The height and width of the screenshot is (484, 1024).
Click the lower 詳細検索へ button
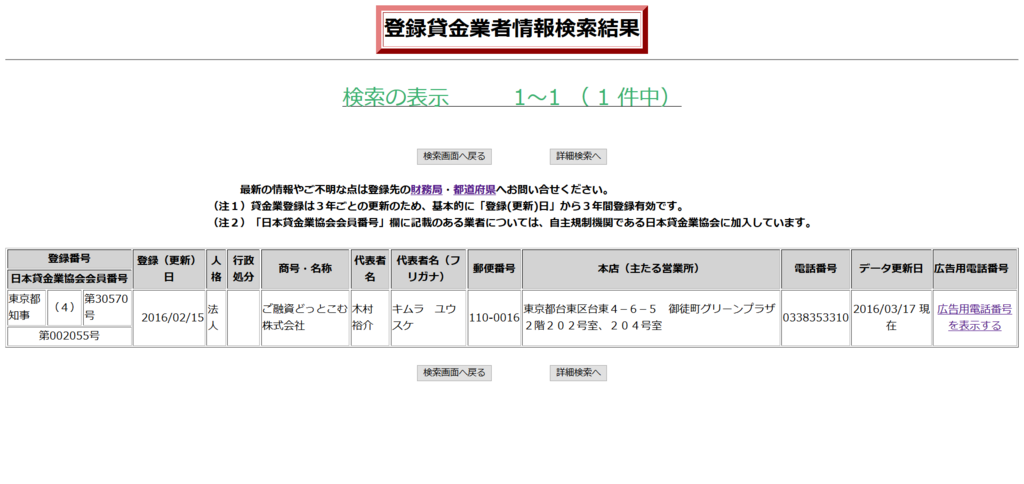(579, 373)
